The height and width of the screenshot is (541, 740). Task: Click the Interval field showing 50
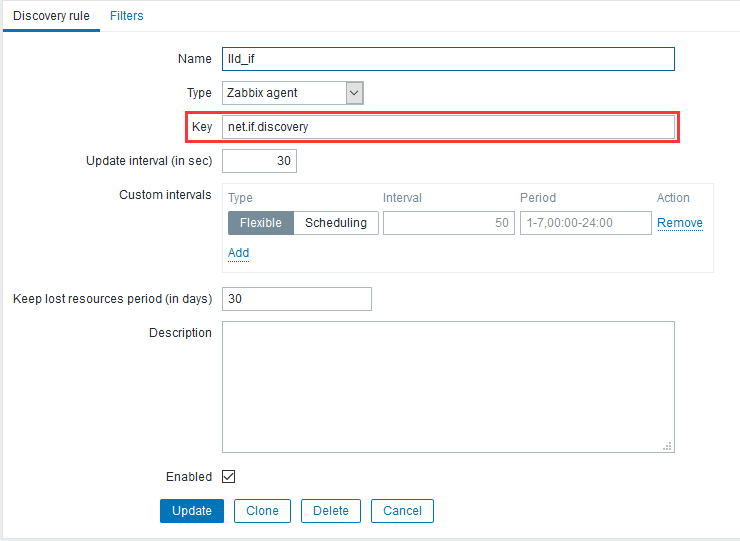(x=448, y=223)
